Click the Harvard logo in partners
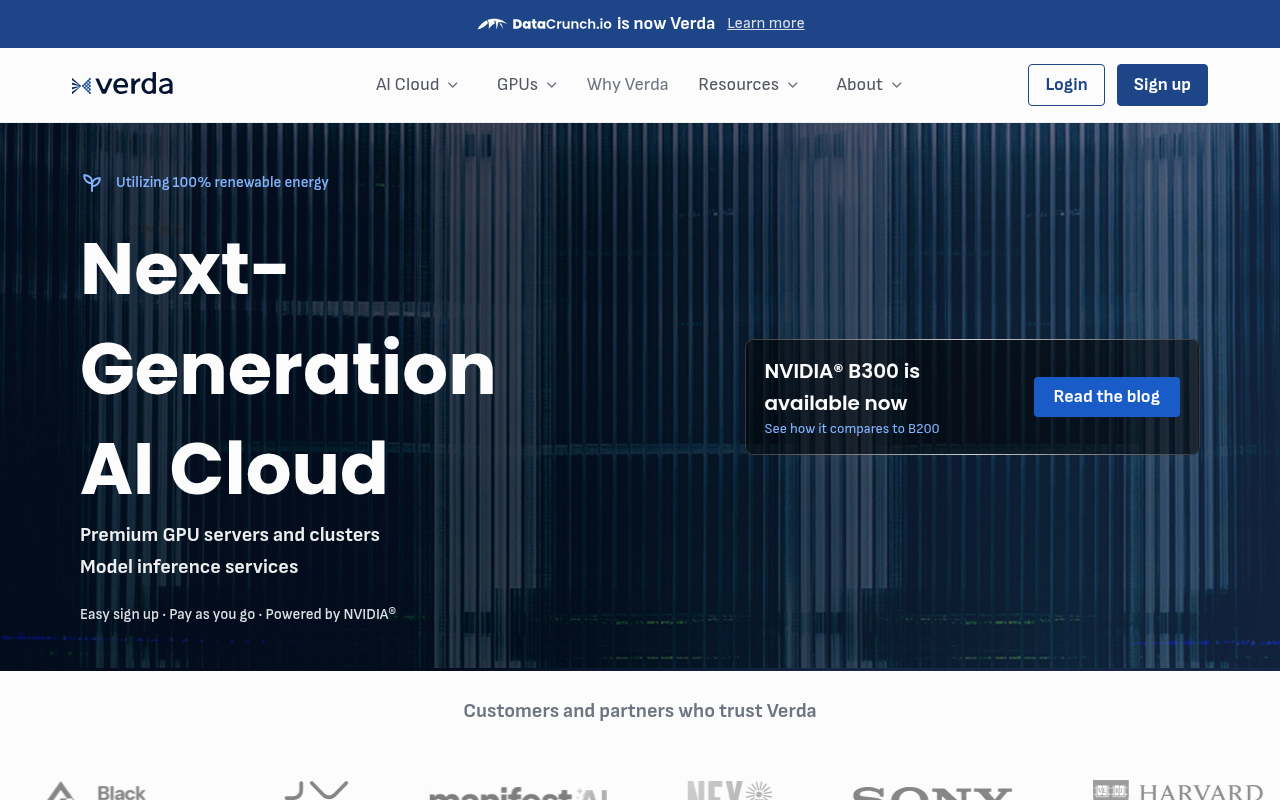 click(1177, 791)
